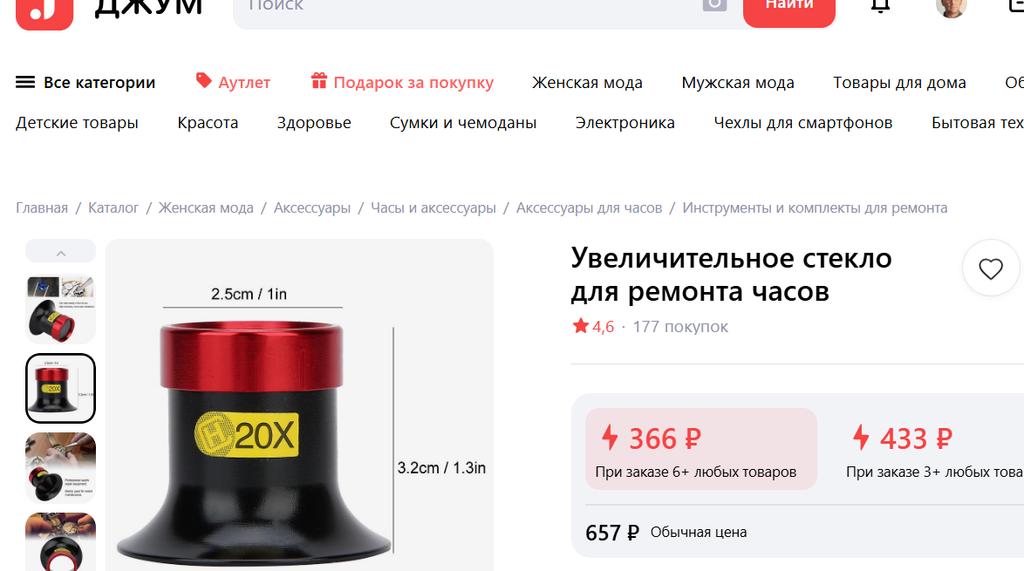The width and height of the screenshot is (1024, 571).
Task: Select first product thumbnail with red loupe
Action: [x=61, y=308]
